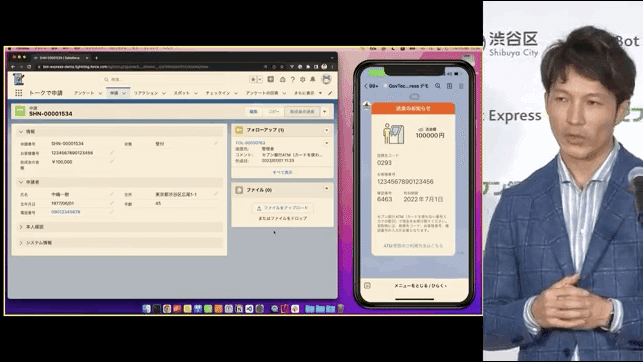Viewport: 643px width, 362px height.
Task: Click the browser back arrow
Action: pyautogui.click(x=13, y=66)
